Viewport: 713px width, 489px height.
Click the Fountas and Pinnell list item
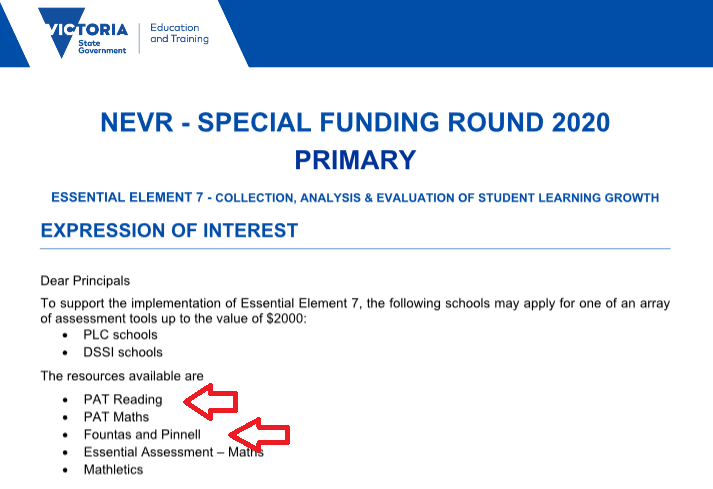[x=142, y=434]
